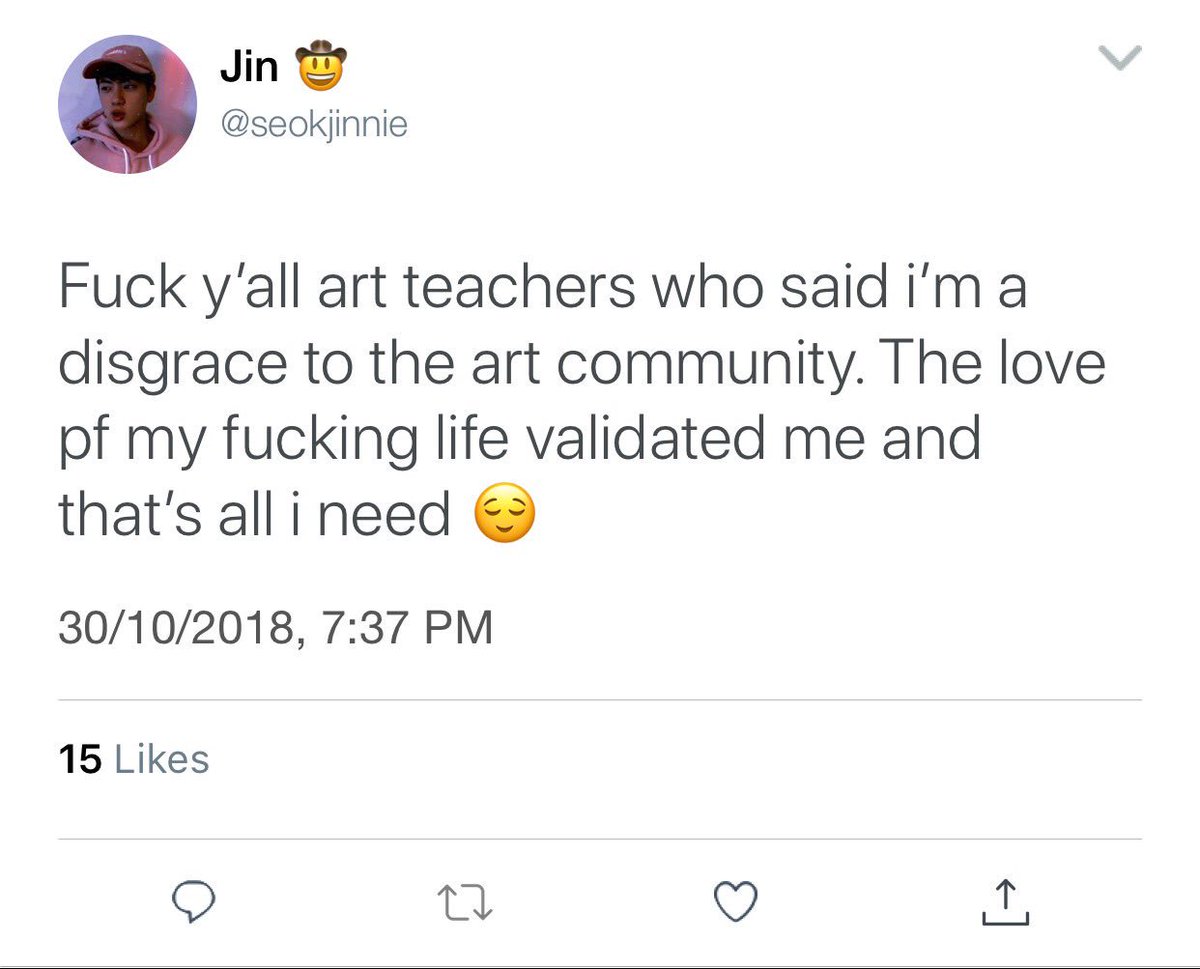This screenshot has width=1200, height=969.
Task: Like the tweet with the heart icon
Action: [x=736, y=903]
